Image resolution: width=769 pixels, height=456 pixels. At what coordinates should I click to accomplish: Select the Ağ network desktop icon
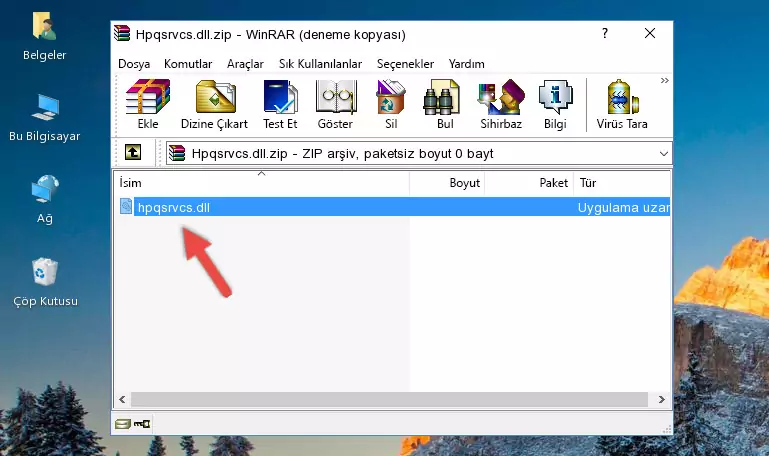[45, 200]
